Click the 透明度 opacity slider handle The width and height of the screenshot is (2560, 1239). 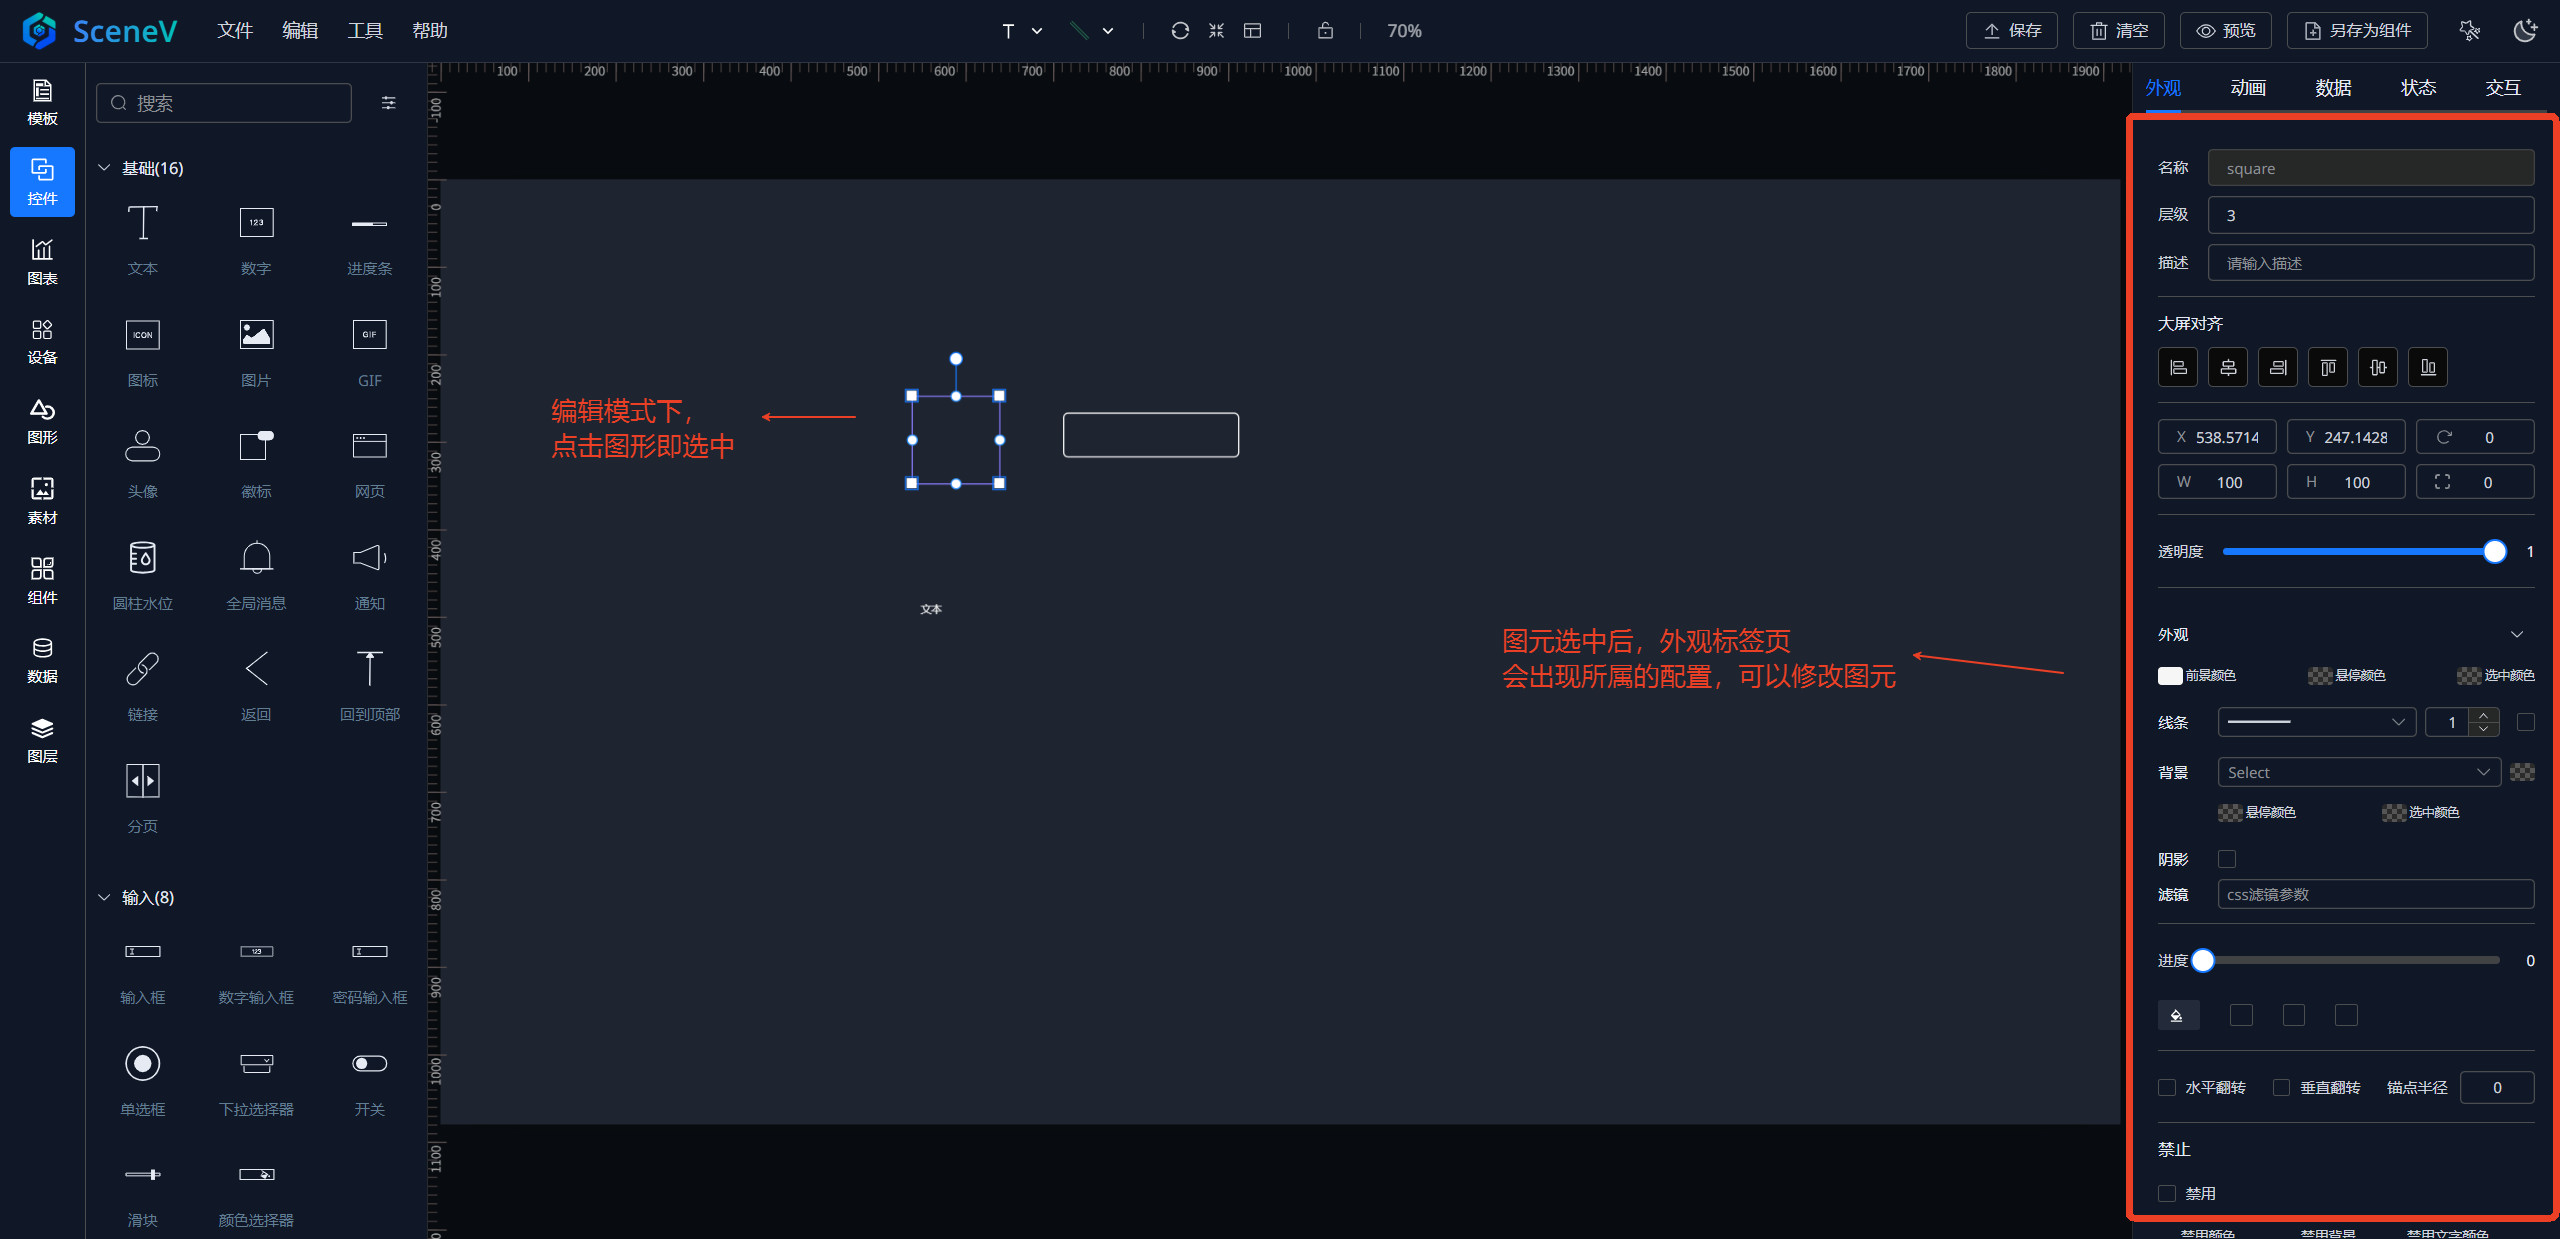coord(2494,552)
